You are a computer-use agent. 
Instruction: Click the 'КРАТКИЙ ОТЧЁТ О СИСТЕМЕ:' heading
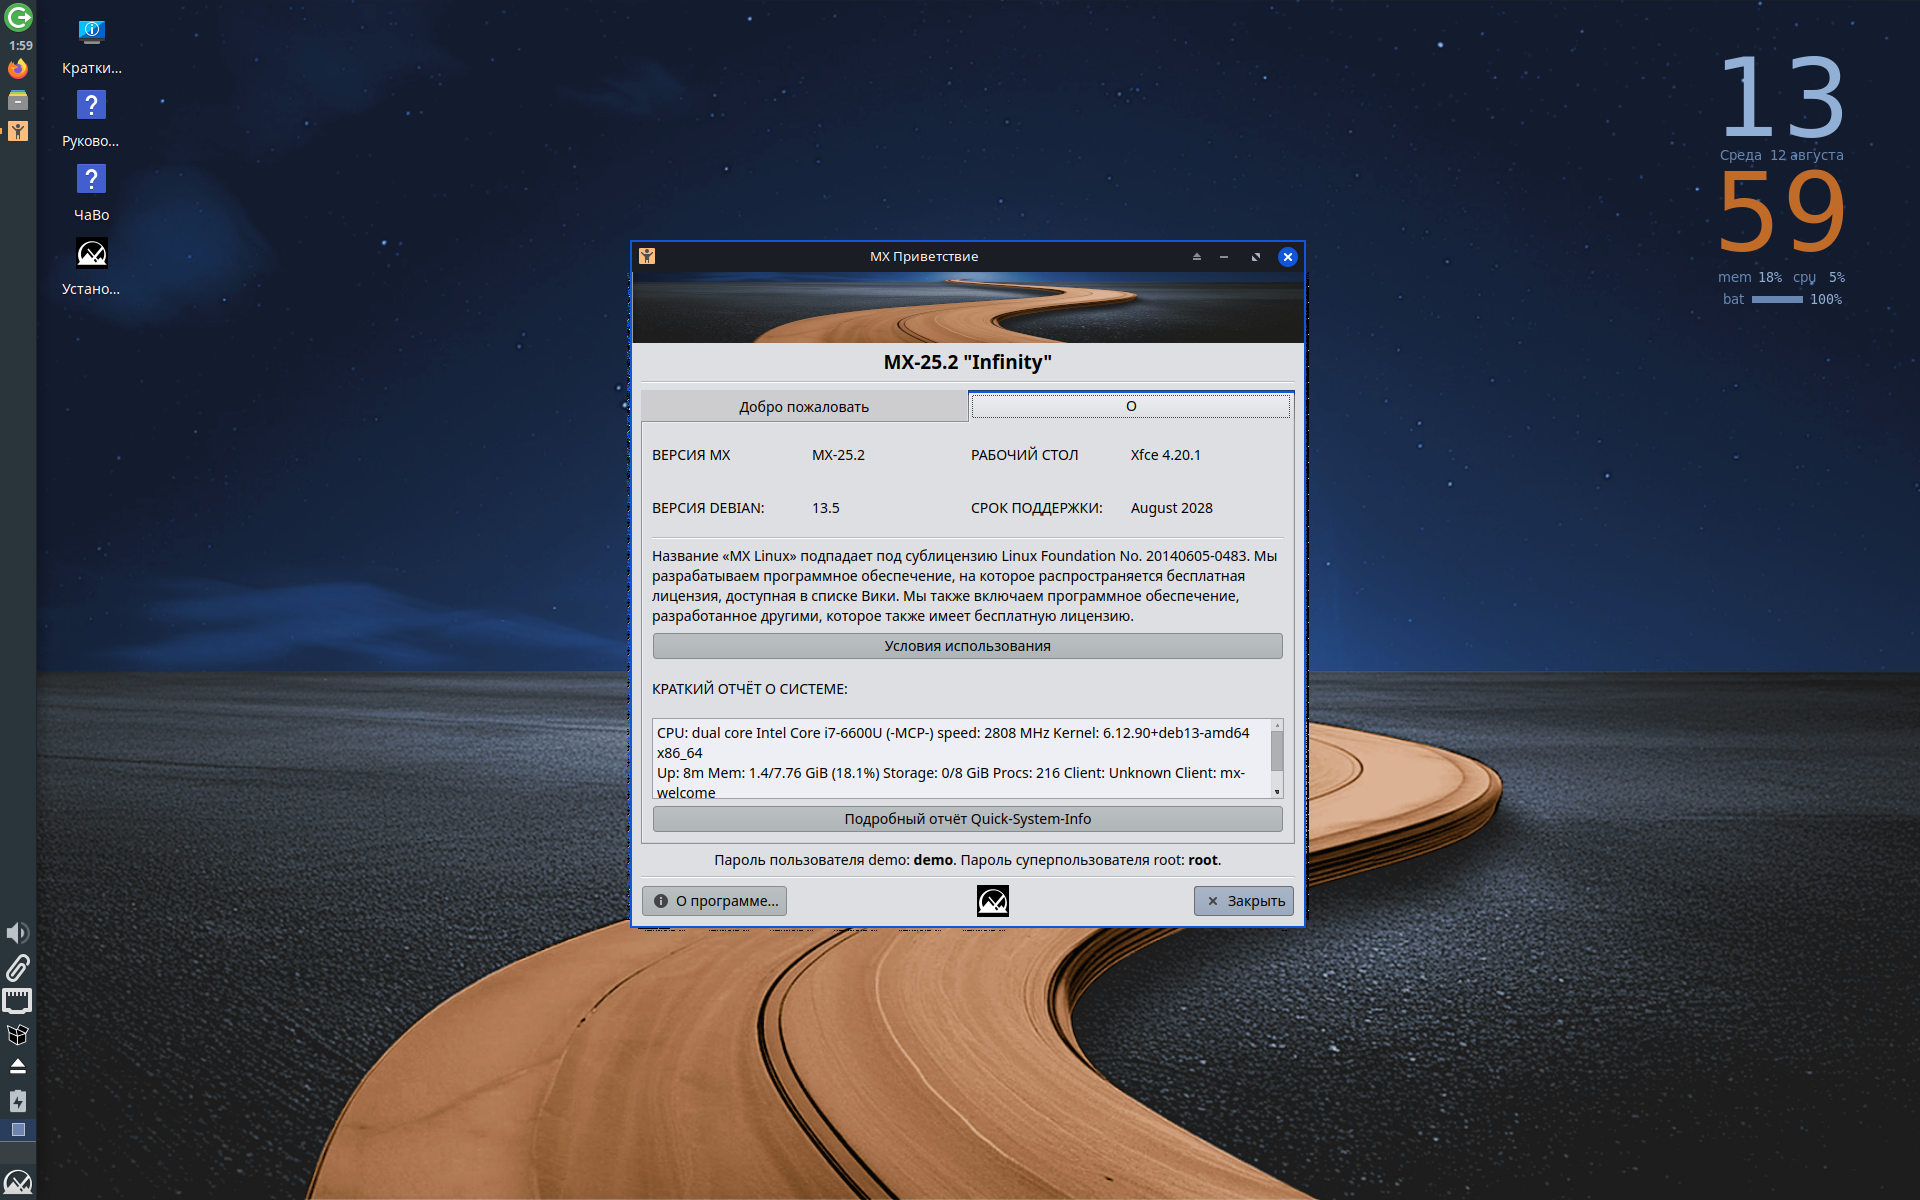[x=750, y=689]
